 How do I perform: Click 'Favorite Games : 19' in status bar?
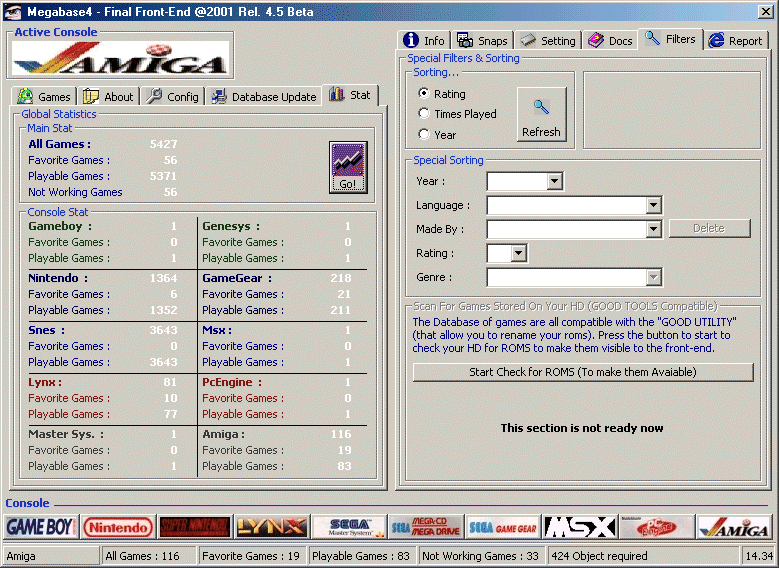point(251,556)
